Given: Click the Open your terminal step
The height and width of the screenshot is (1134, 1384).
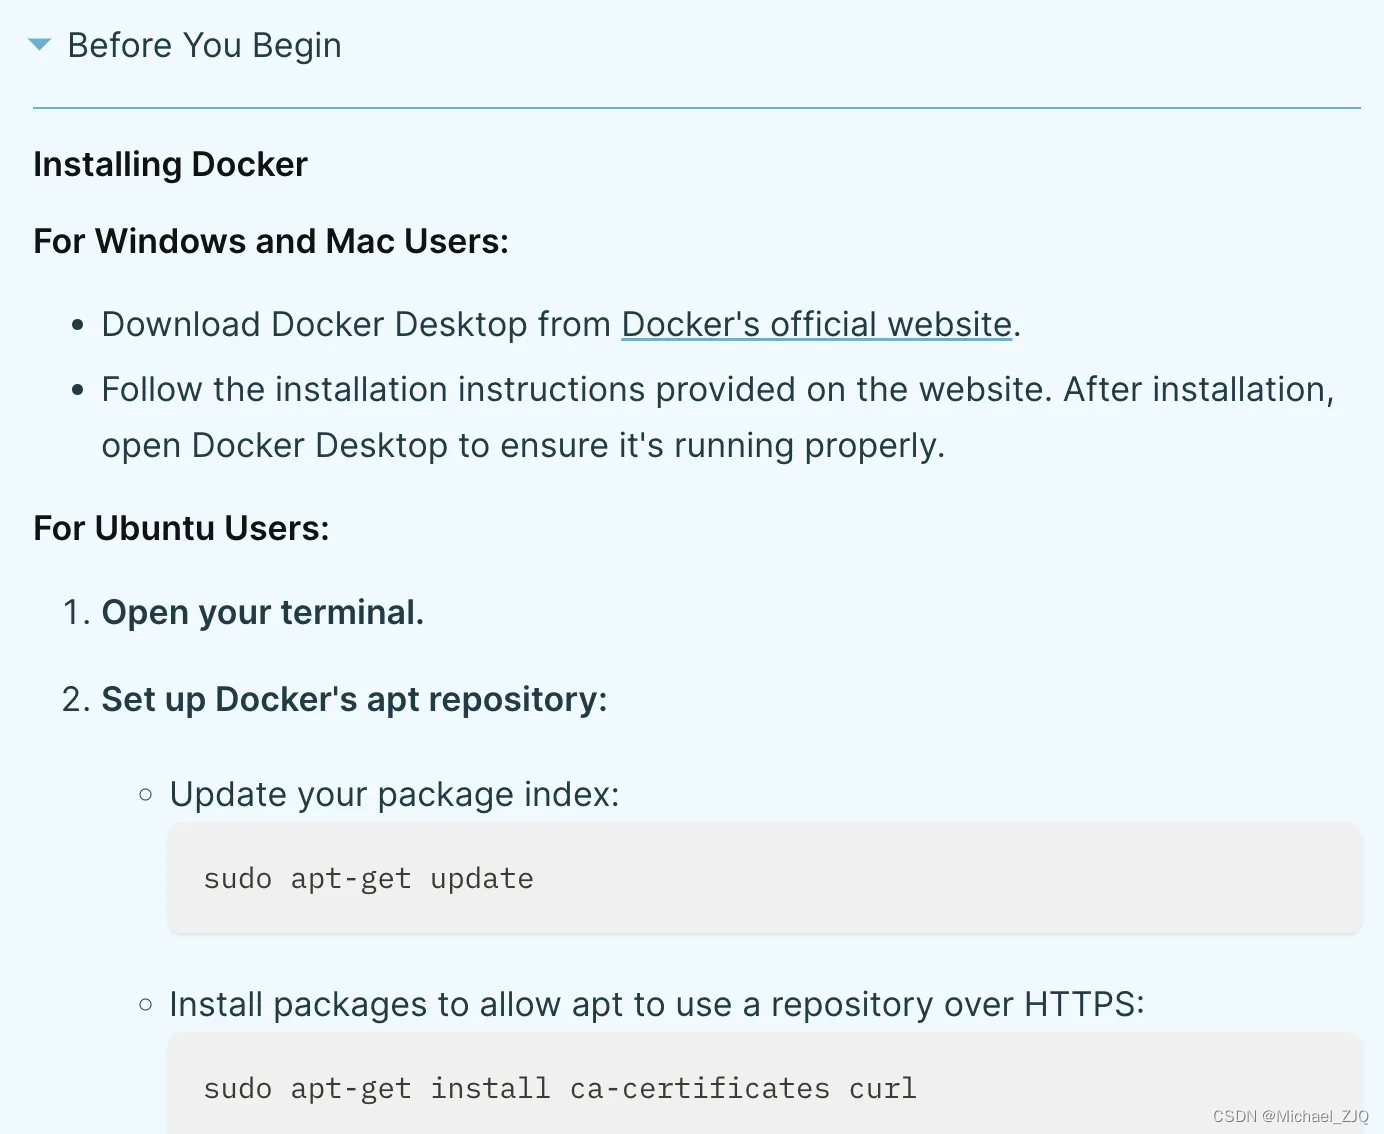Looking at the screenshot, I should tap(262, 612).
